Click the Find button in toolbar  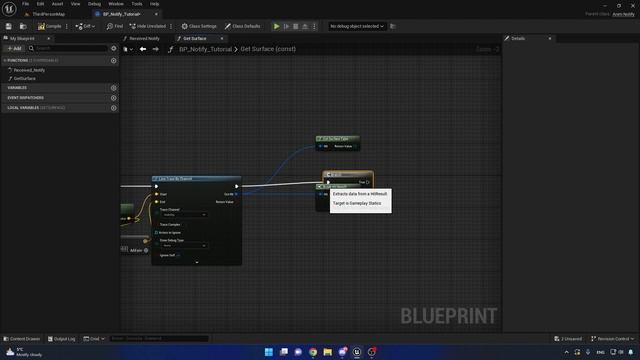115,26
